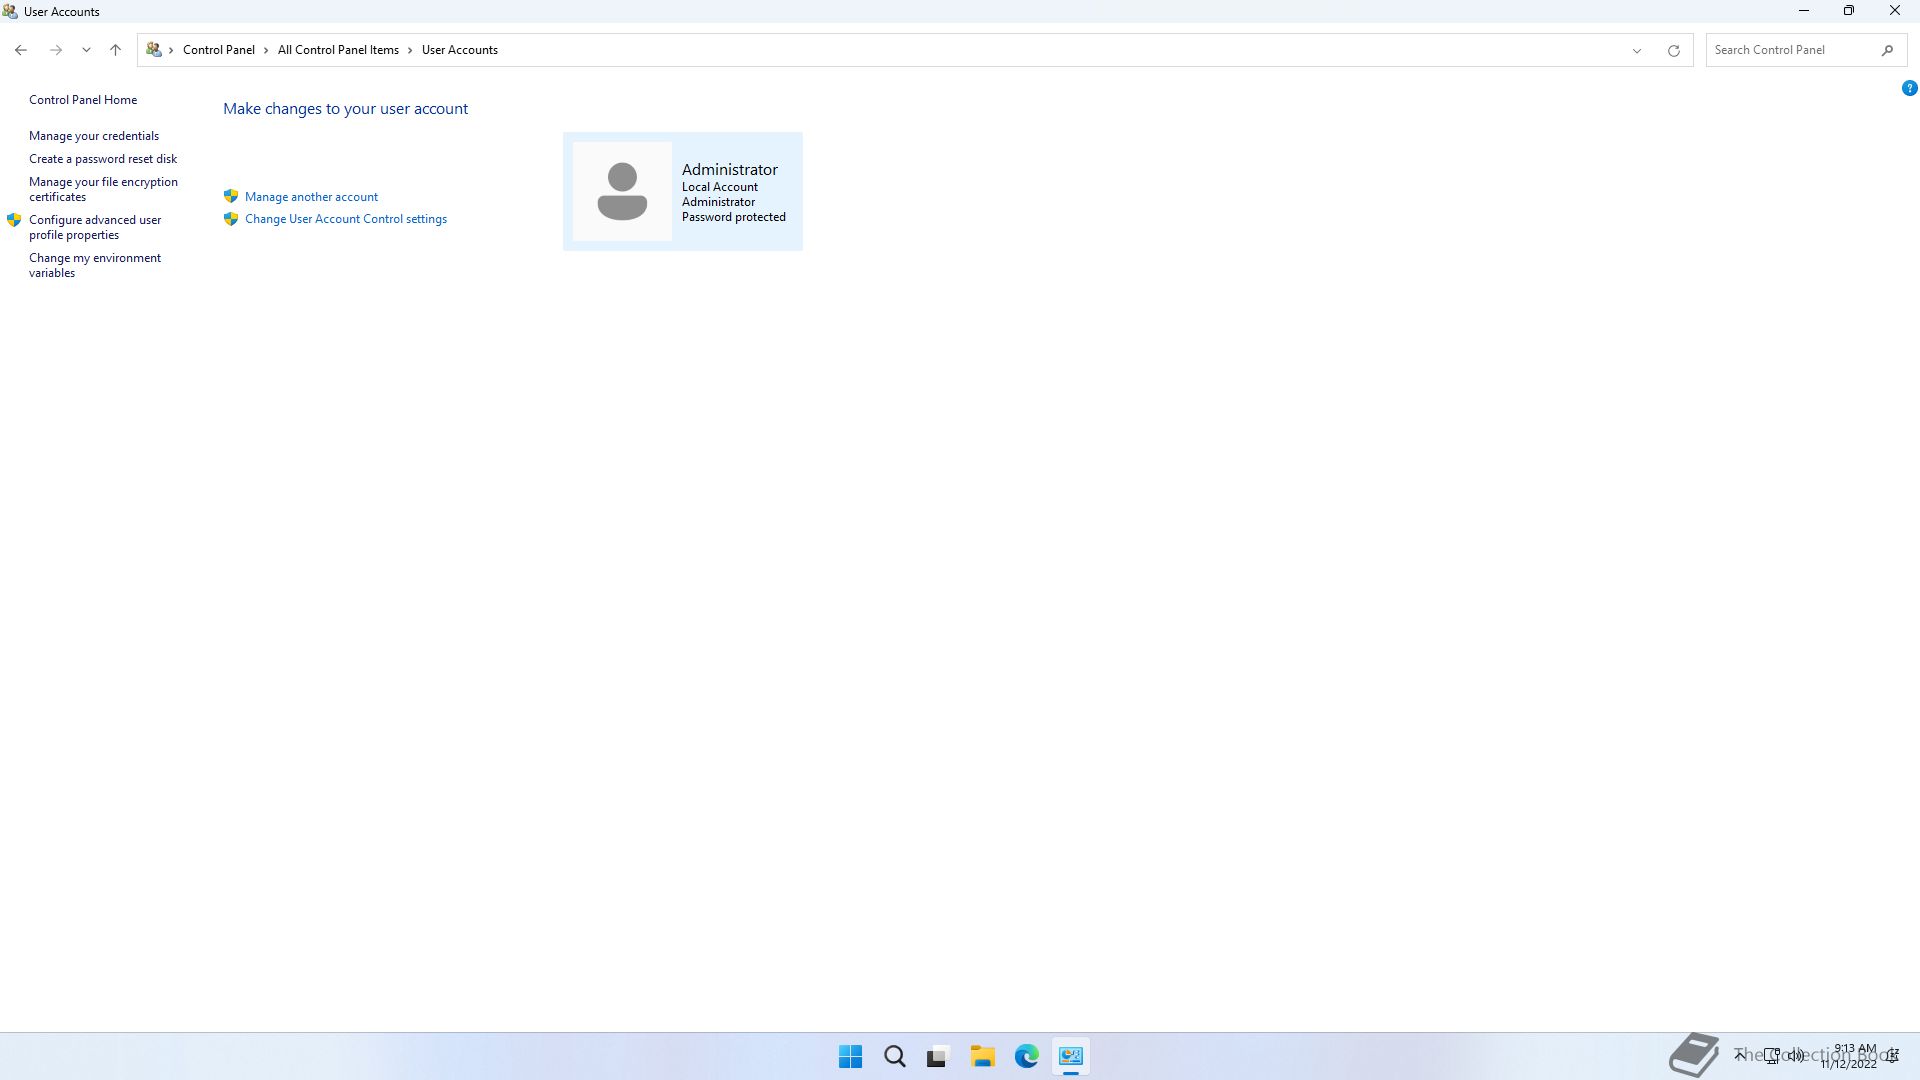Refresh the User Accounts page

pyautogui.click(x=1673, y=50)
